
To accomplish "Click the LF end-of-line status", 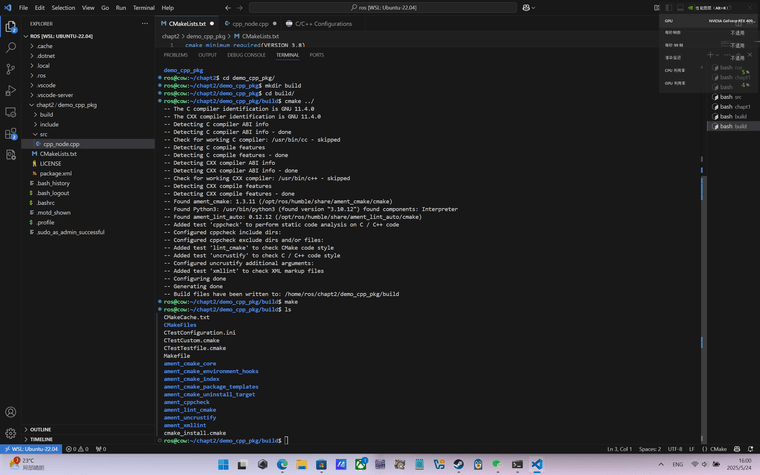I will (x=692, y=449).
